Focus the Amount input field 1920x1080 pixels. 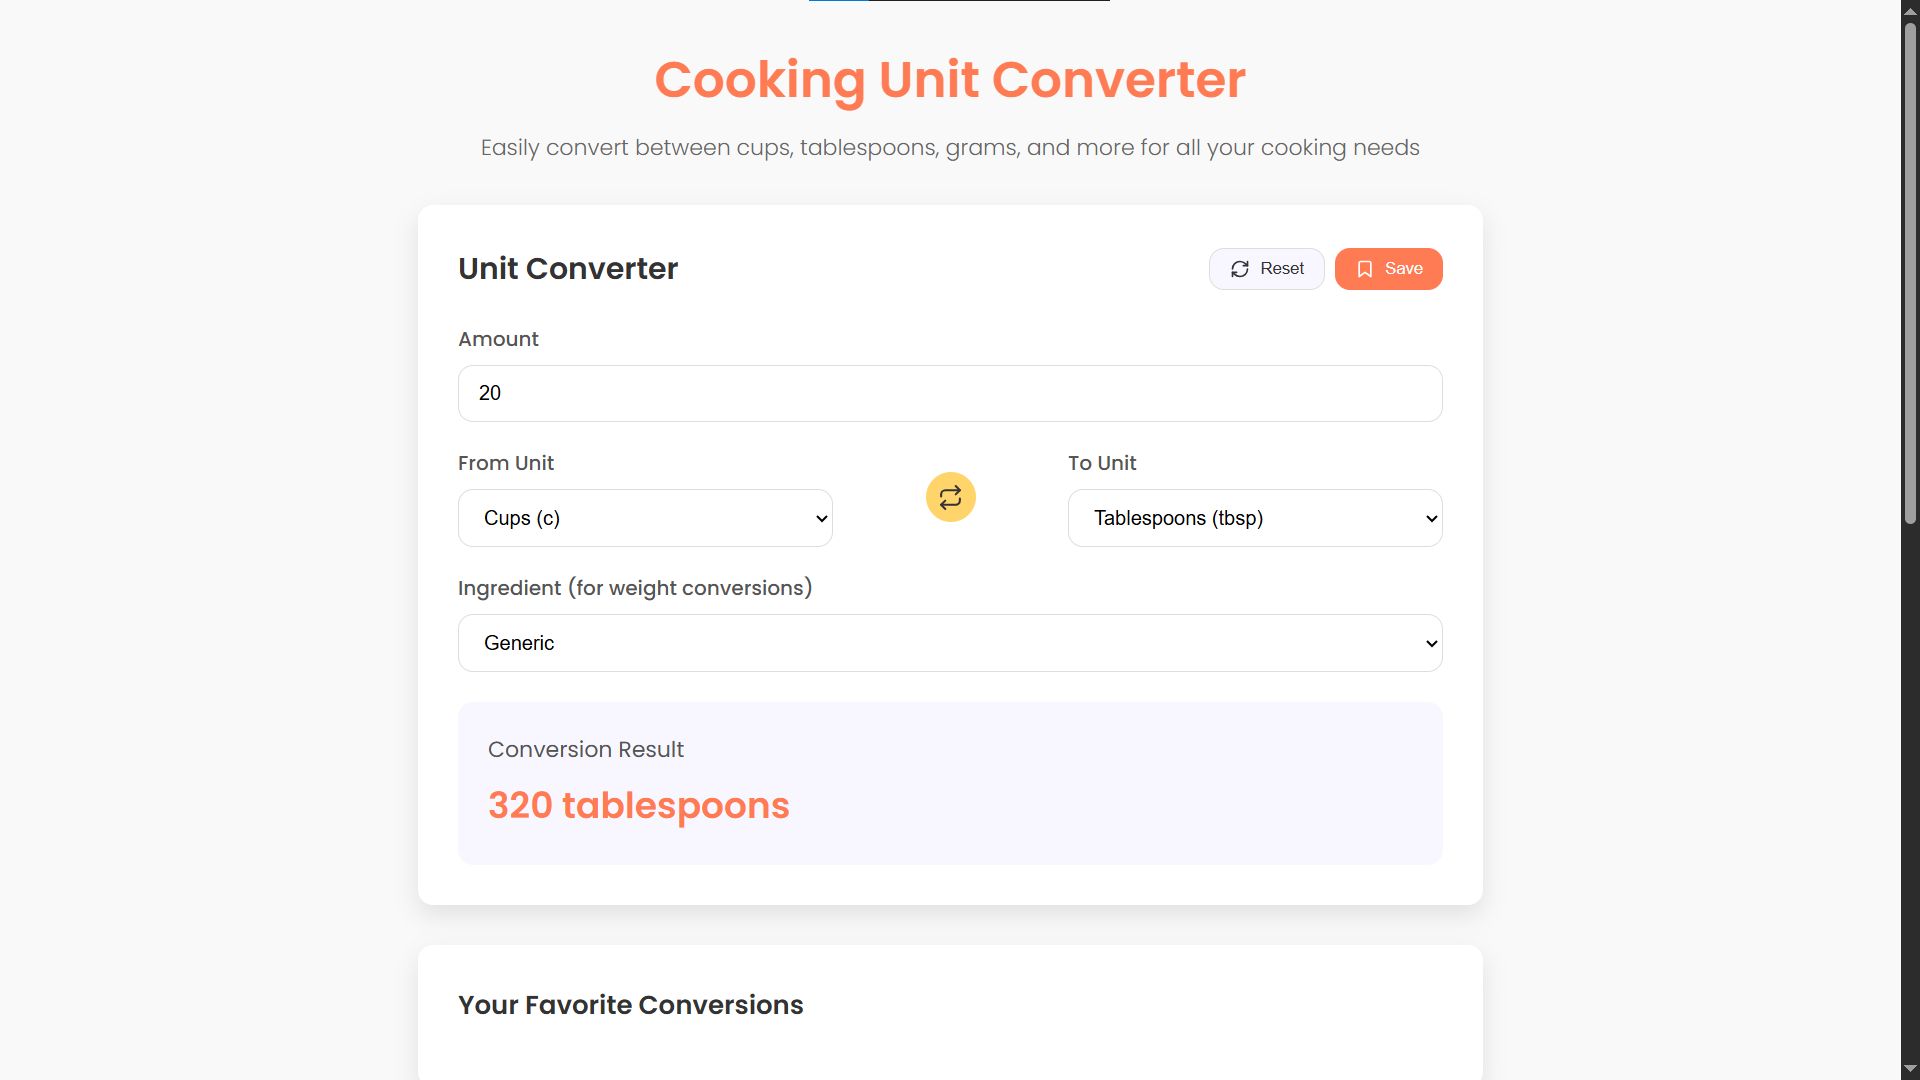(949, 393)
